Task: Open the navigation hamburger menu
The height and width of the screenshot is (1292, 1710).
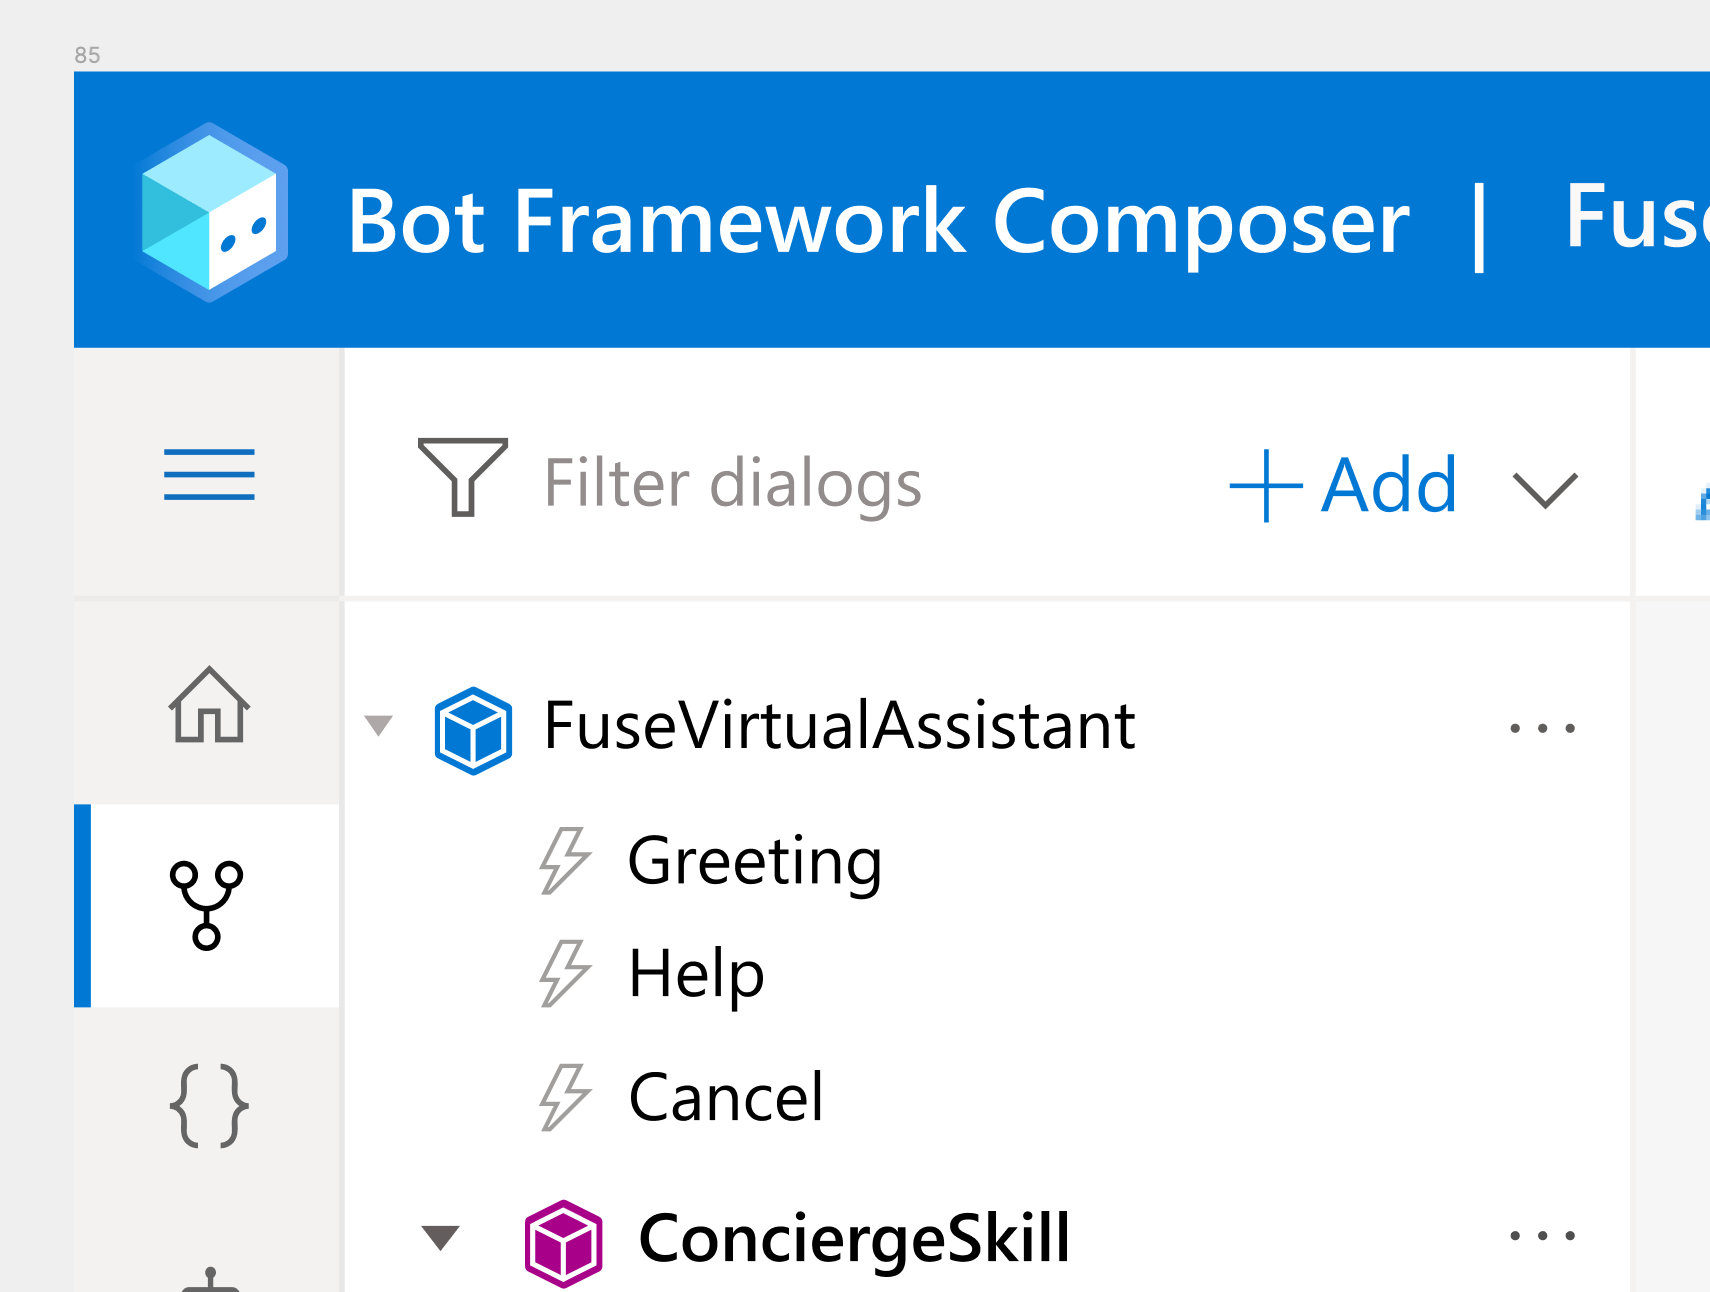Action: [x=207, y=476]
